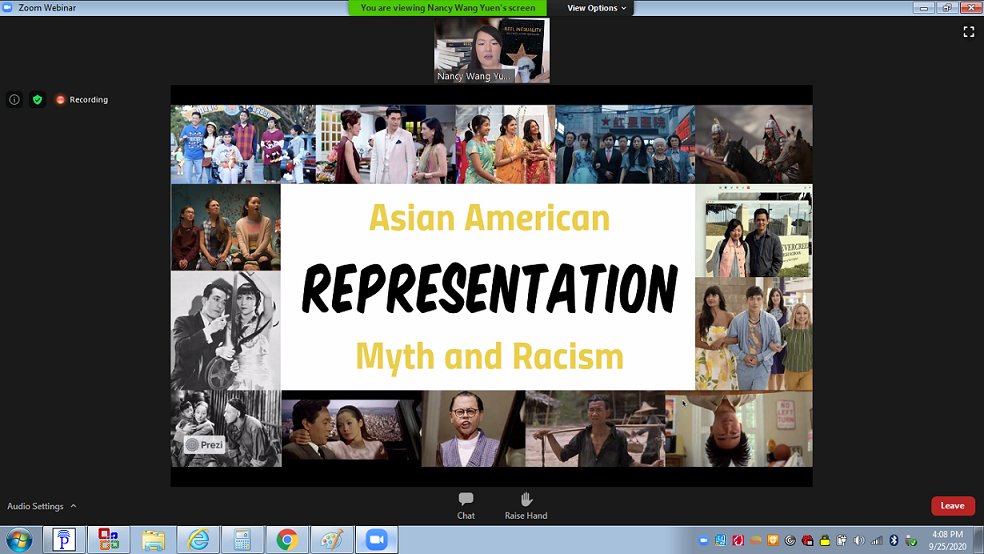Click the Prezi logo on the slide
The height and width of the screenshot is (554, 984).
coord(205,445)
